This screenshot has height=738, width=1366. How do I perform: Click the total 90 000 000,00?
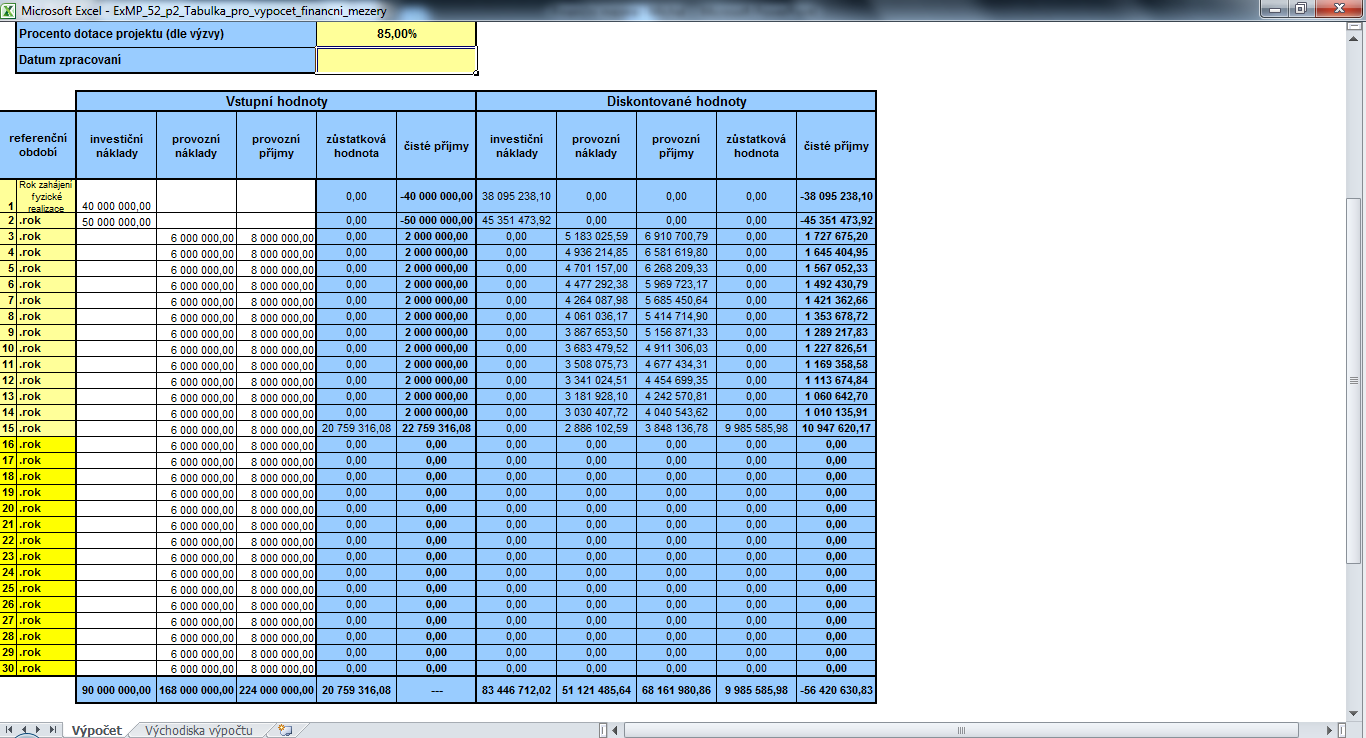pos(116,690)
